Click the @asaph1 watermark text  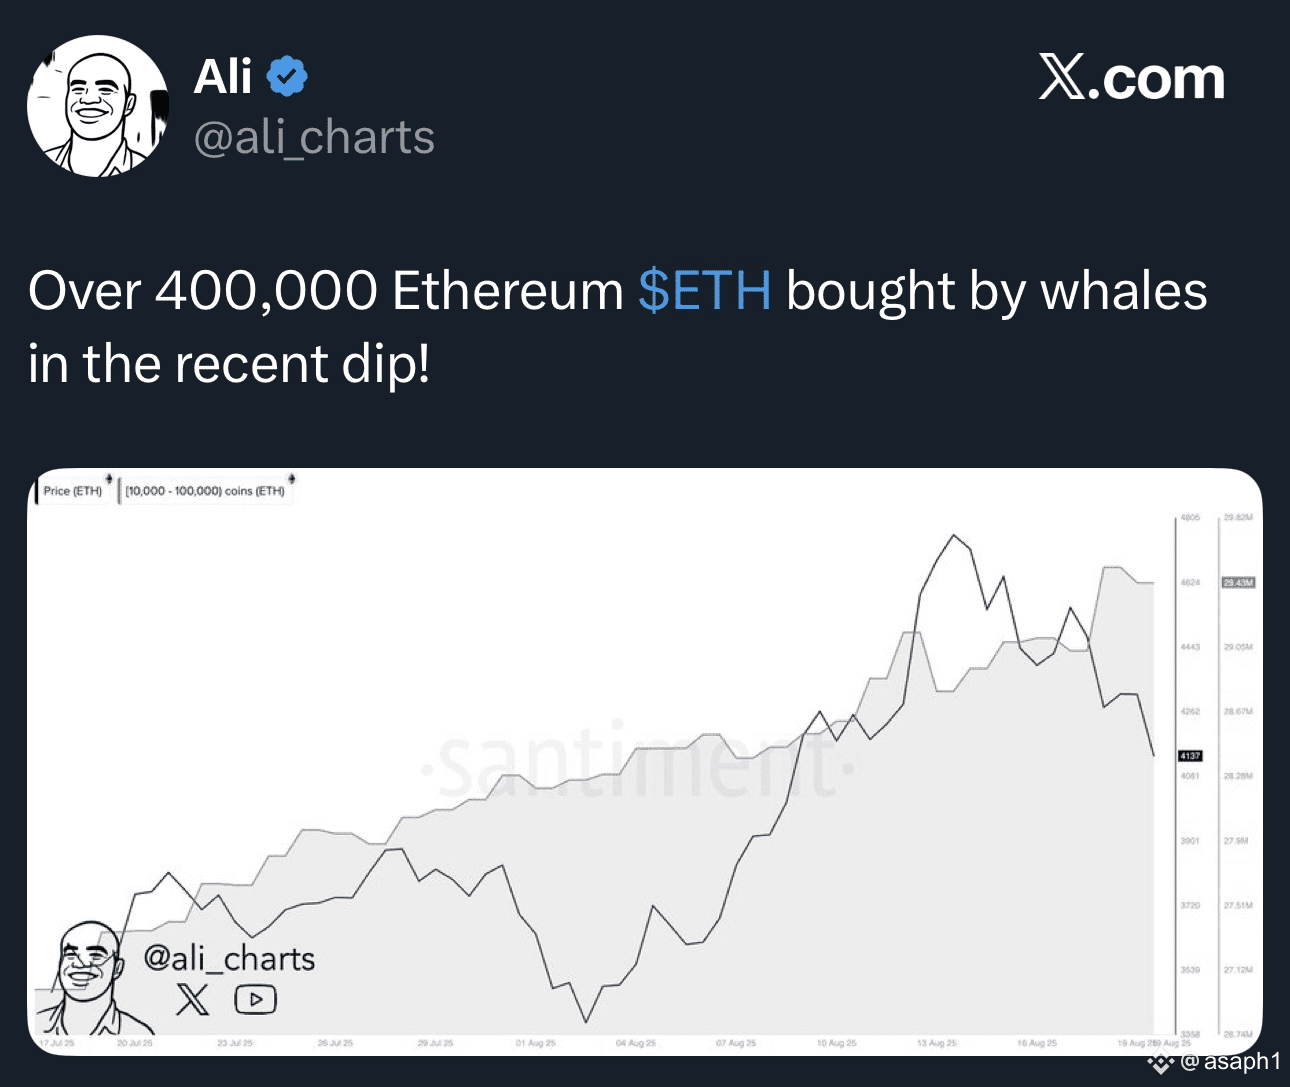[x=1230, y=1062]
